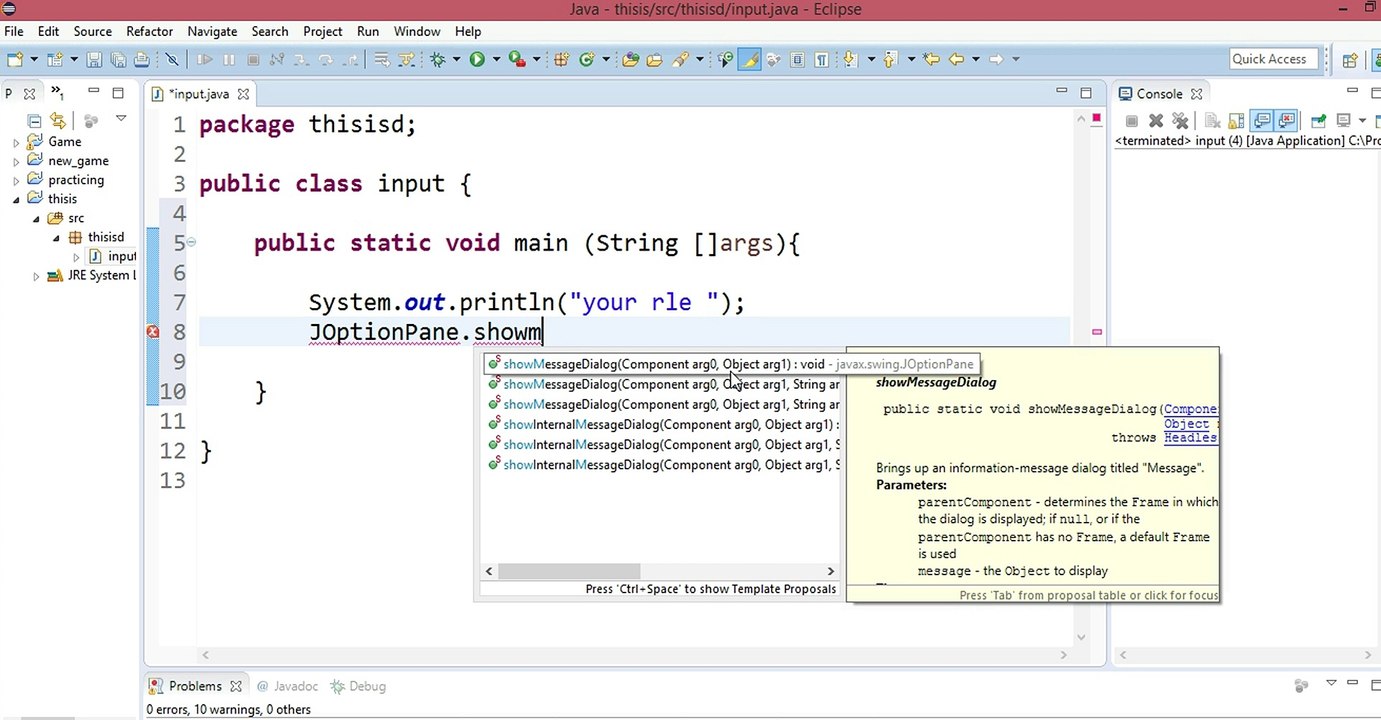Toggle Show Console on Standard Out icon

point(1263,120)
